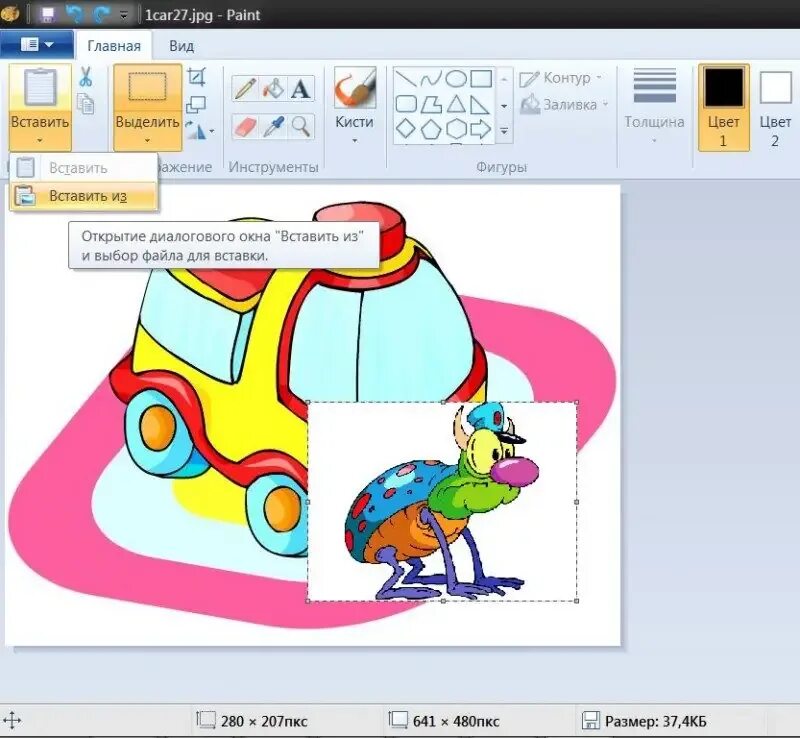The width and height of the screenshot is (800, 738).
Task: Choose the Oval shape
Action: point(456,79)
